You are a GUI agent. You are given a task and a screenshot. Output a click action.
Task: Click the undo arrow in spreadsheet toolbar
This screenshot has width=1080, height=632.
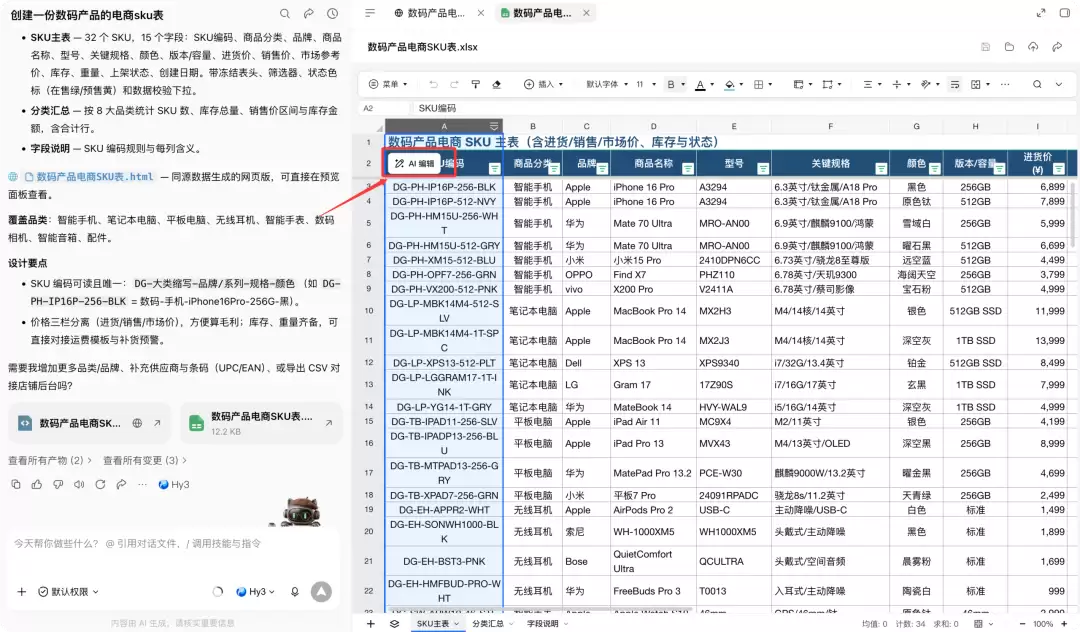coord(433,84)
